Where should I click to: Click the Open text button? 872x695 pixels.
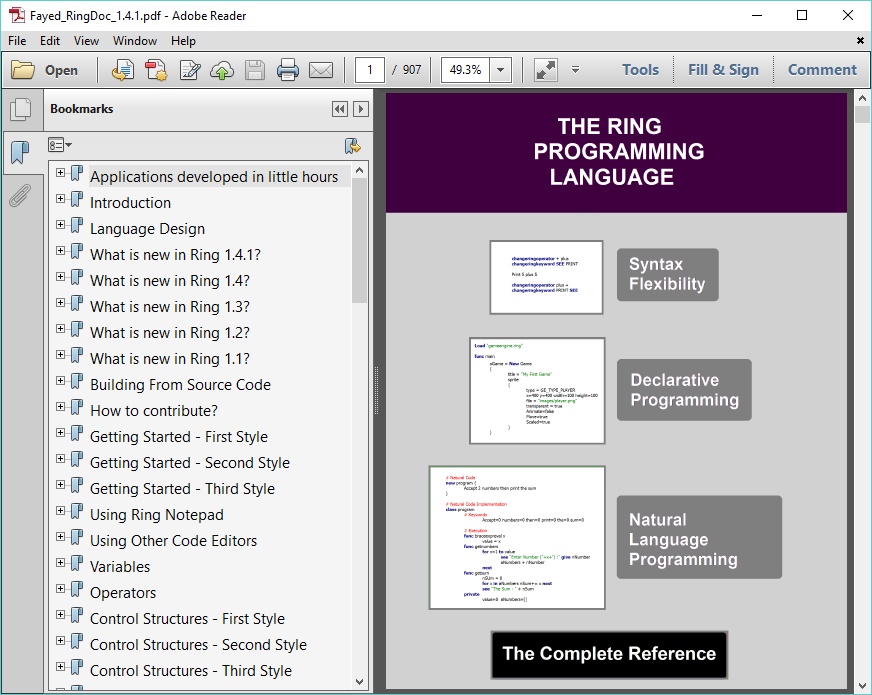point(61,71)
